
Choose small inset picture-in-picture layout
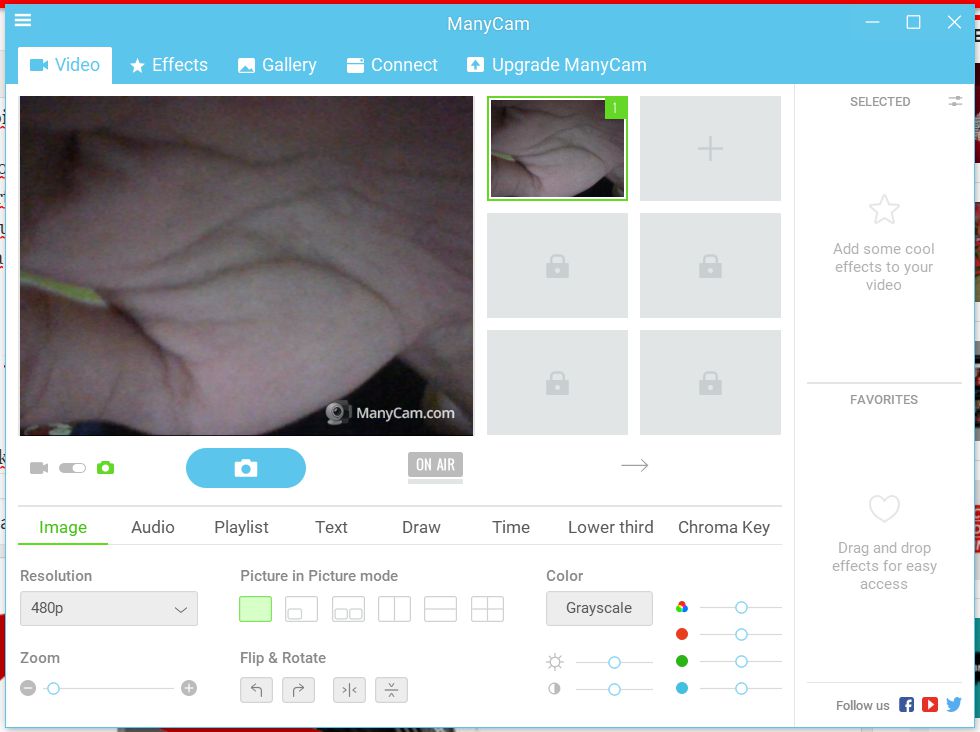point(301,609)
